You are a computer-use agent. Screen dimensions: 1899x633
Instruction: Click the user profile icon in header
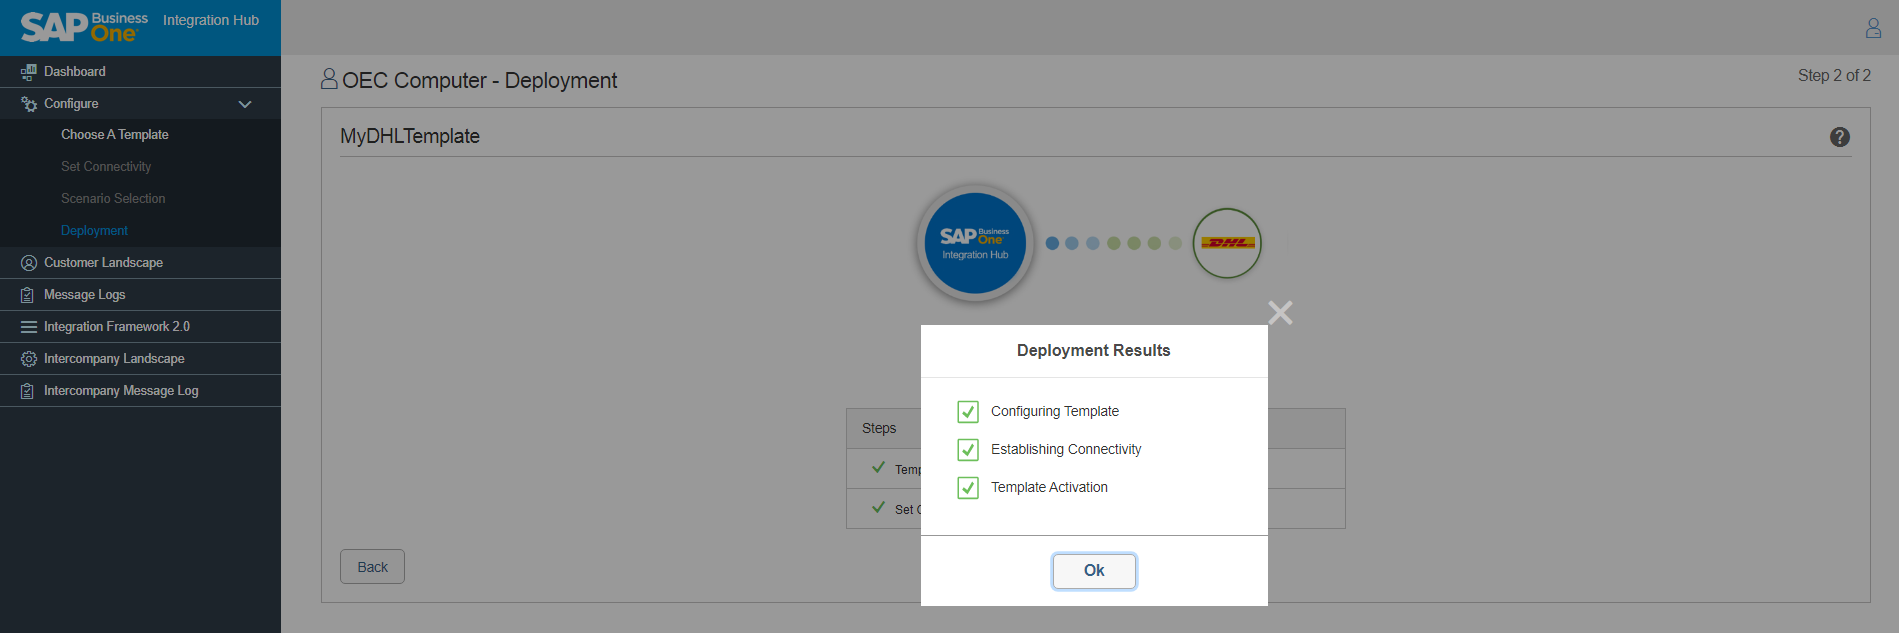pos(1873,28)
